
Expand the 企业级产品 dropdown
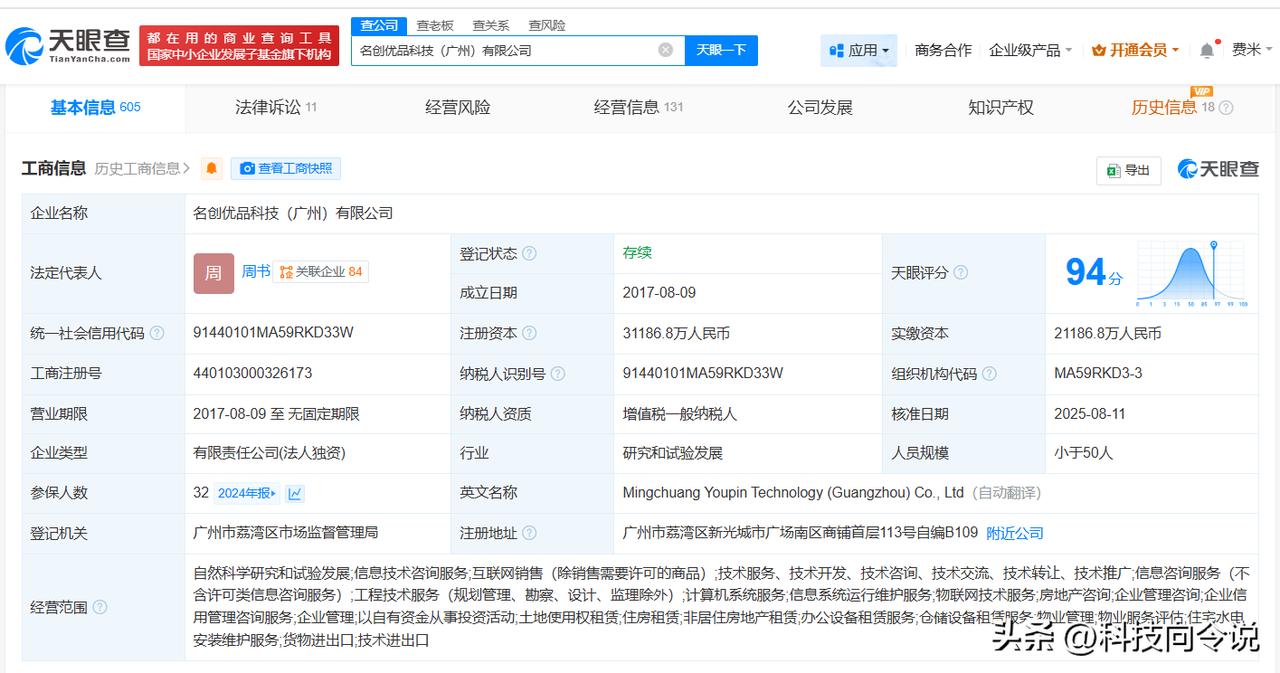pos(1030,50)
